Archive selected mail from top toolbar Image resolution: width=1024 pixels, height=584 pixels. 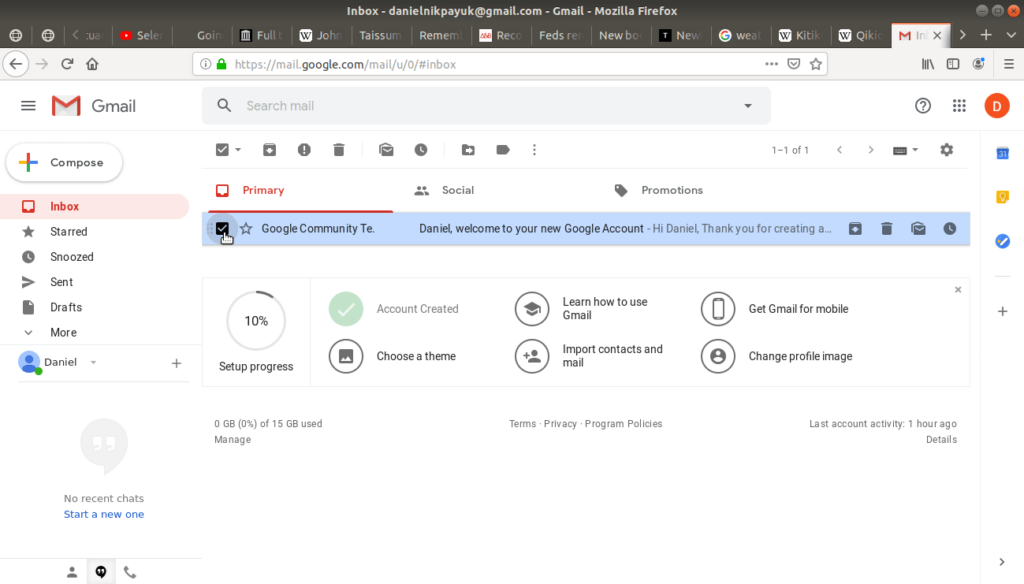(269, 150)
